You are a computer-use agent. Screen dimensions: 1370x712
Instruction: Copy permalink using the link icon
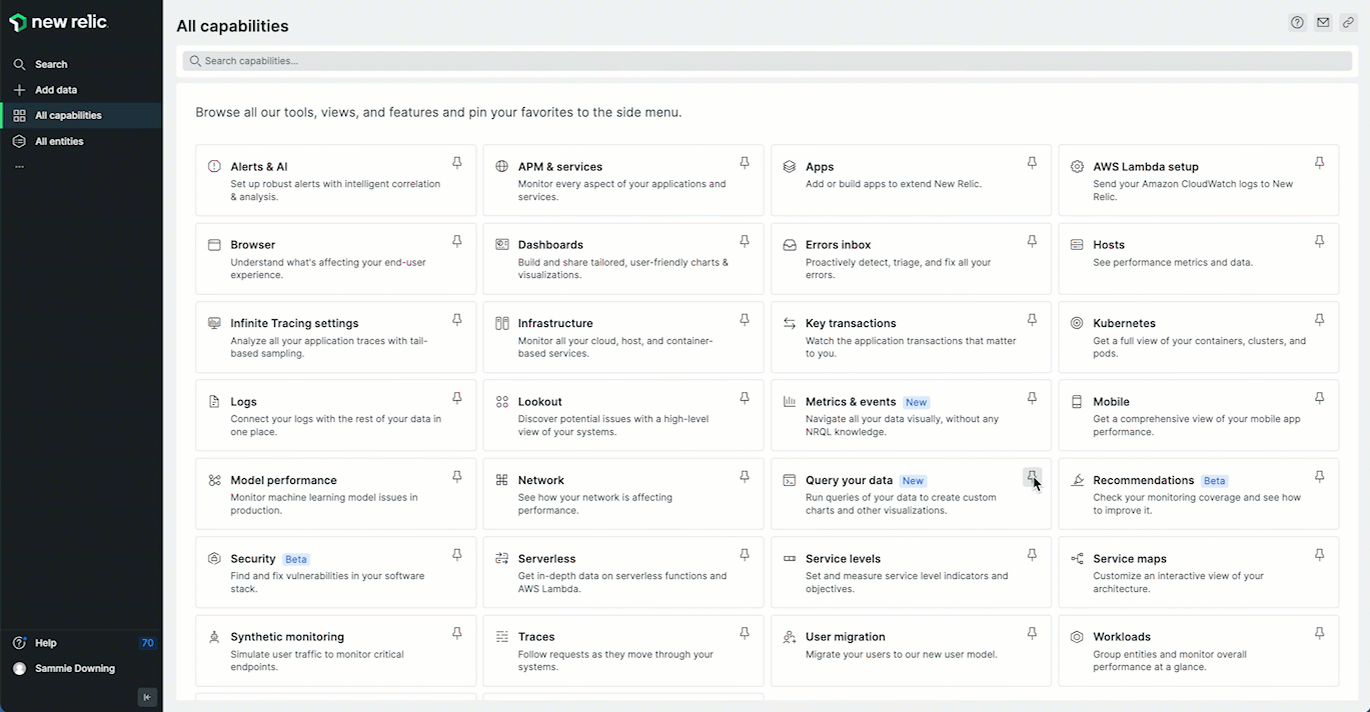[1348, 23]
